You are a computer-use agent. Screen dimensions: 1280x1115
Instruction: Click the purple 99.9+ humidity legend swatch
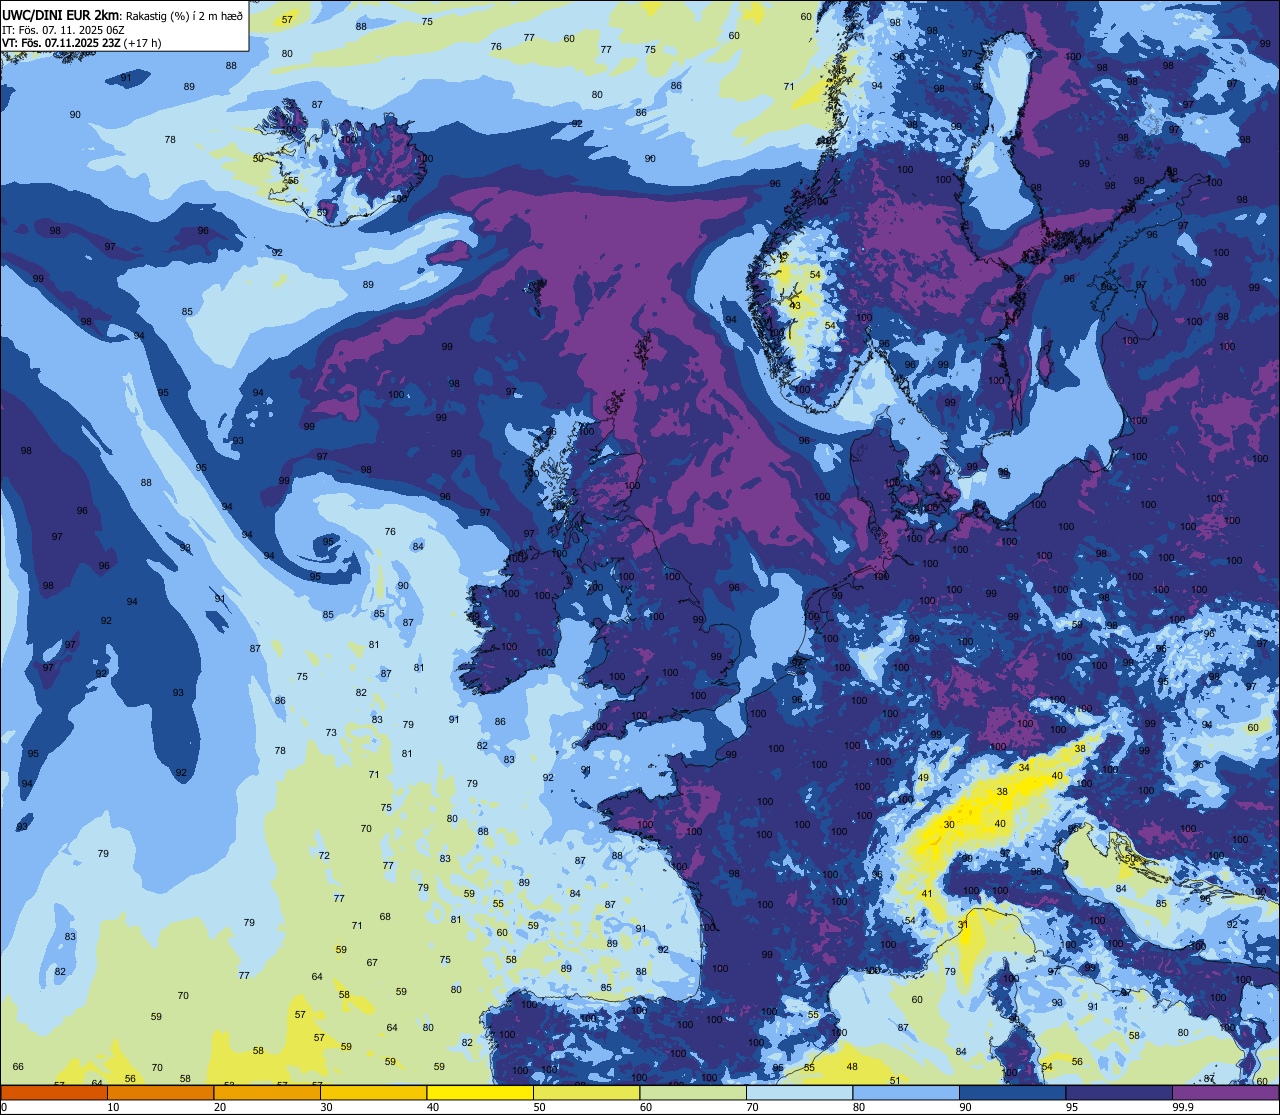[1225, 1093]
